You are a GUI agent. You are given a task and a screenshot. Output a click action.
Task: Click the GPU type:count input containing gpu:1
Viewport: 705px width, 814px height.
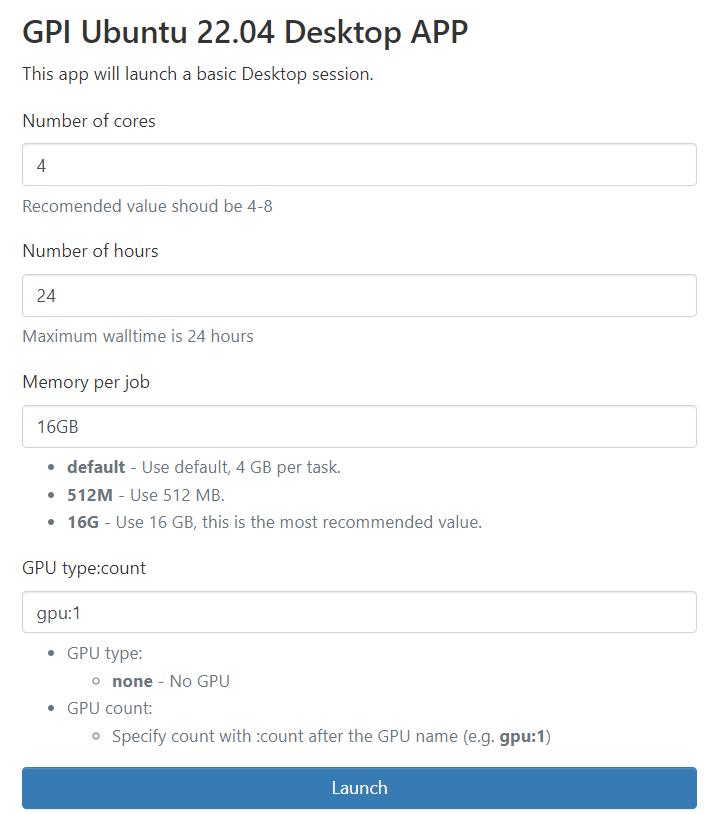359,612
